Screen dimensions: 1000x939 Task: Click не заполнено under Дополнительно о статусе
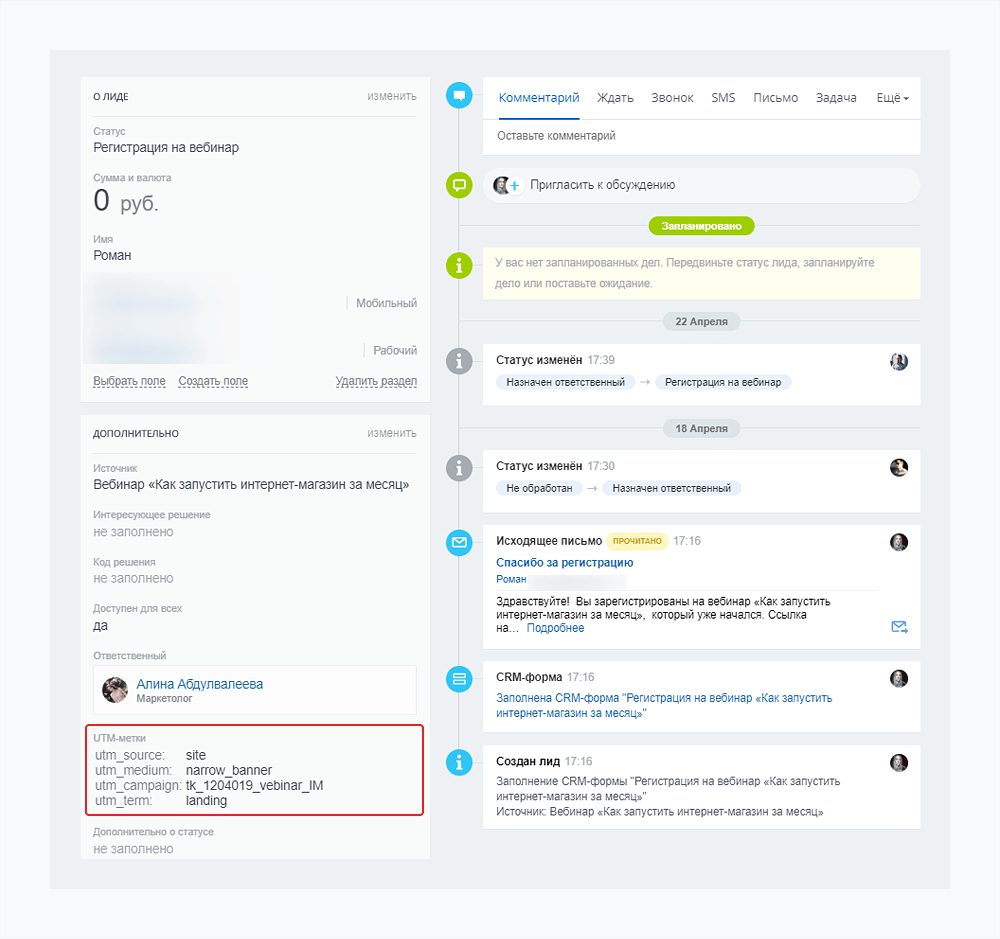click(133, 848)
